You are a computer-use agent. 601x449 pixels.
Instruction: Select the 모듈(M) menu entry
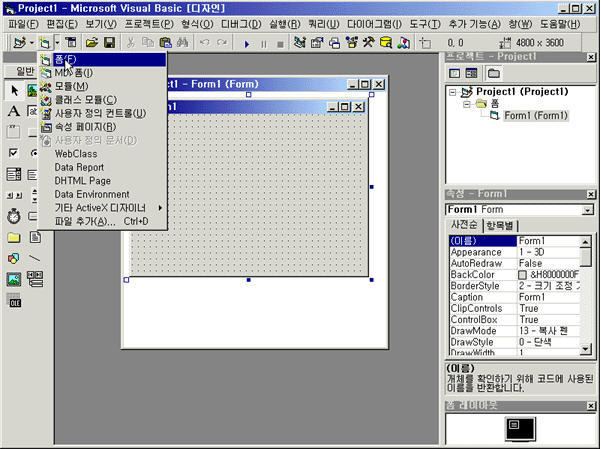pos(102,86)
